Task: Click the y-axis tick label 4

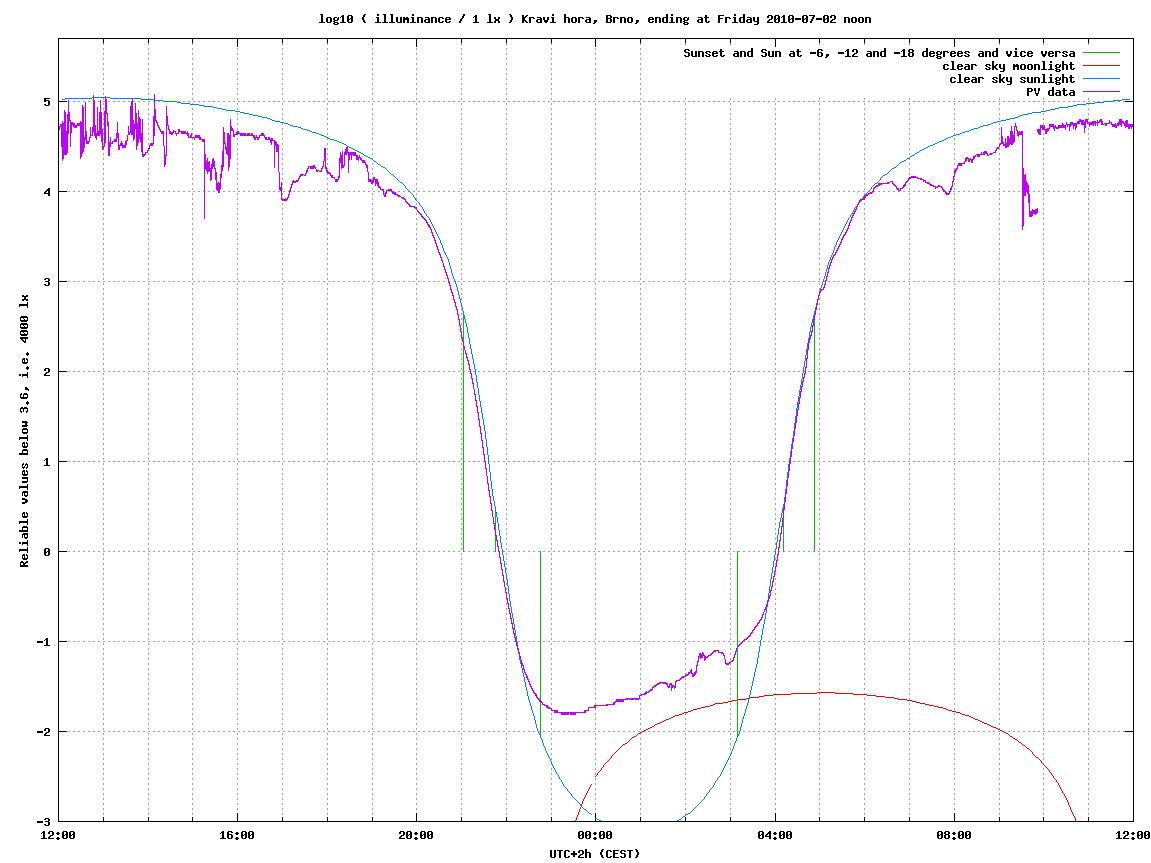Action: pos(47,192)
